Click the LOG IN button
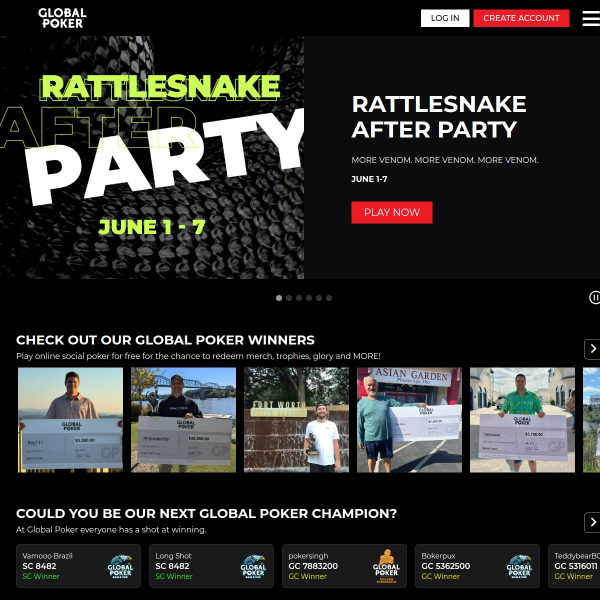 click(x=445, y=18)
